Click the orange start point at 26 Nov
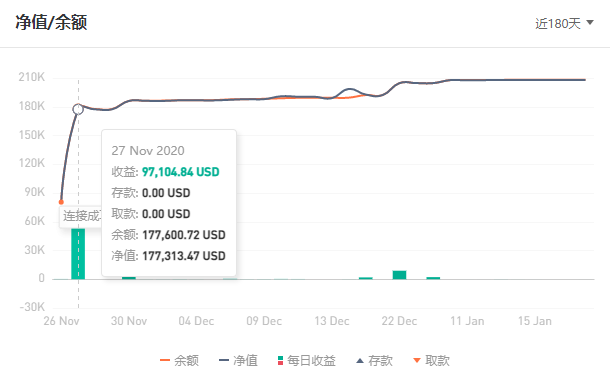The width and height of the screenshot is (610, 377). click(x=61, y=202)
